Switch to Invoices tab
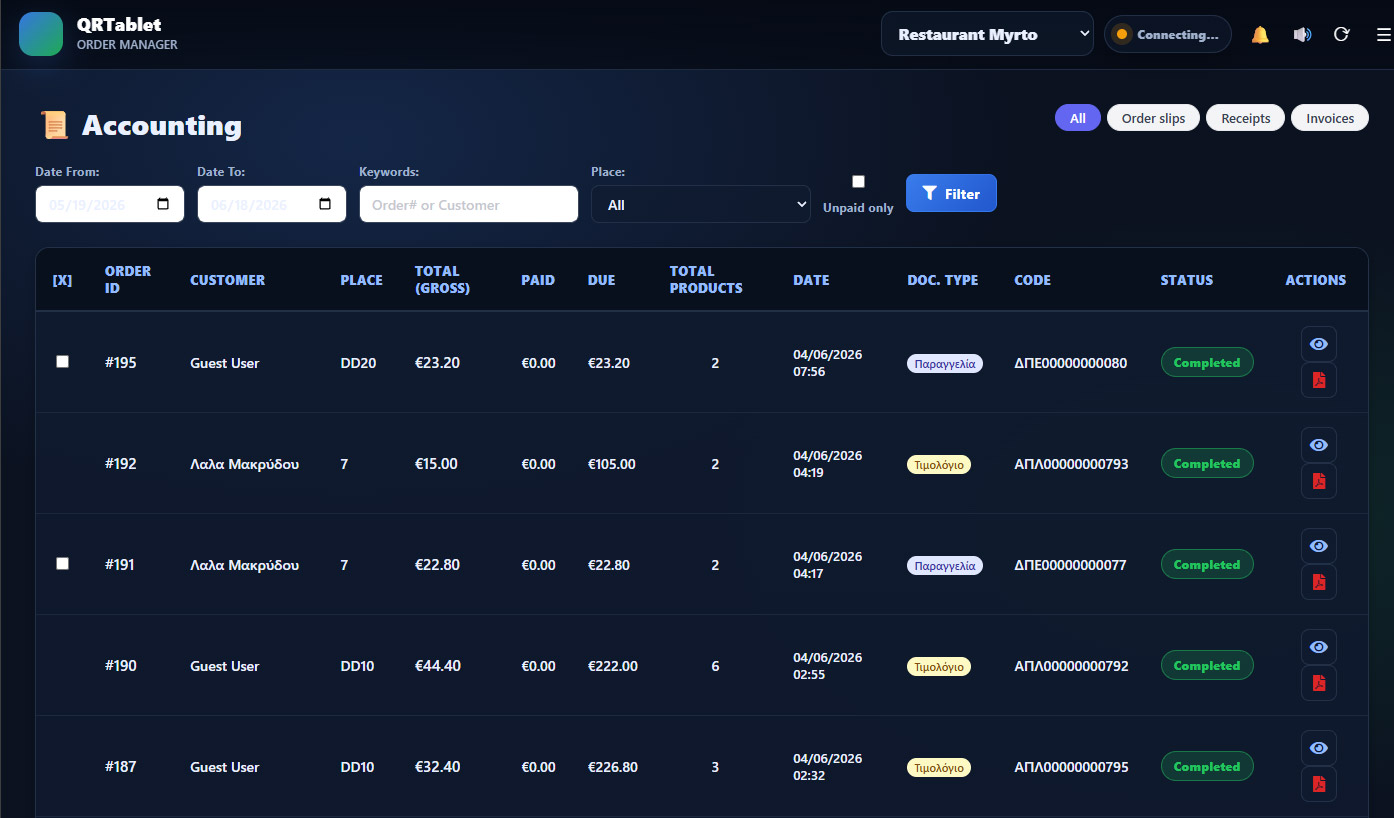 click(x=1330, y=118)
